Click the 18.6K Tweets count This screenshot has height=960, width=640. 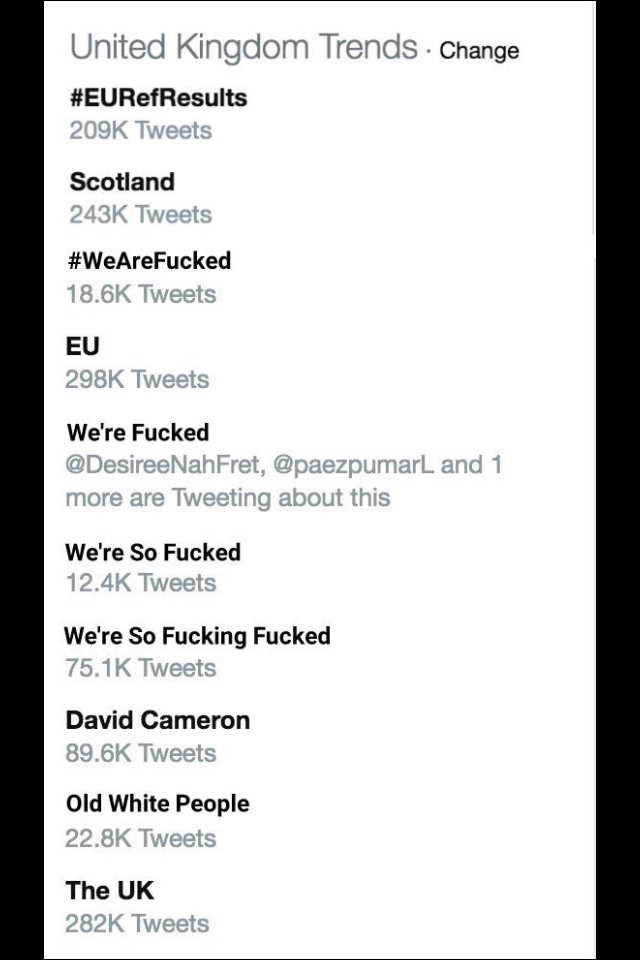(140, 294)
